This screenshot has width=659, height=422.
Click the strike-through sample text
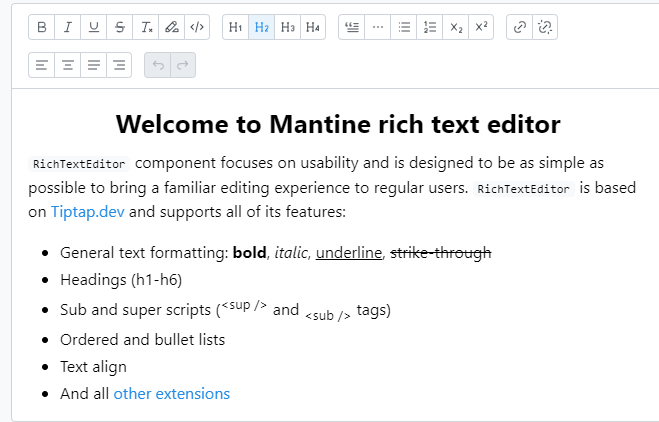441,253
